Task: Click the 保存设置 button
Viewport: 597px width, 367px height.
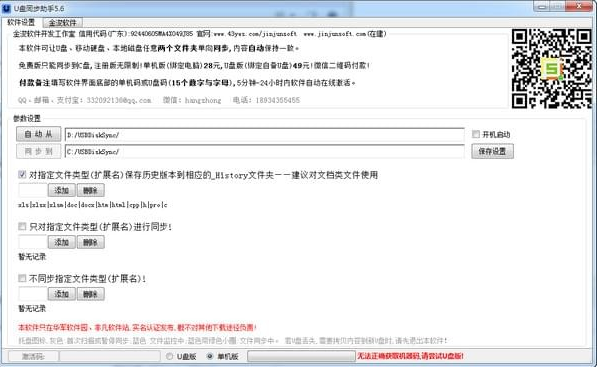Action: click(x=492, y=151)
